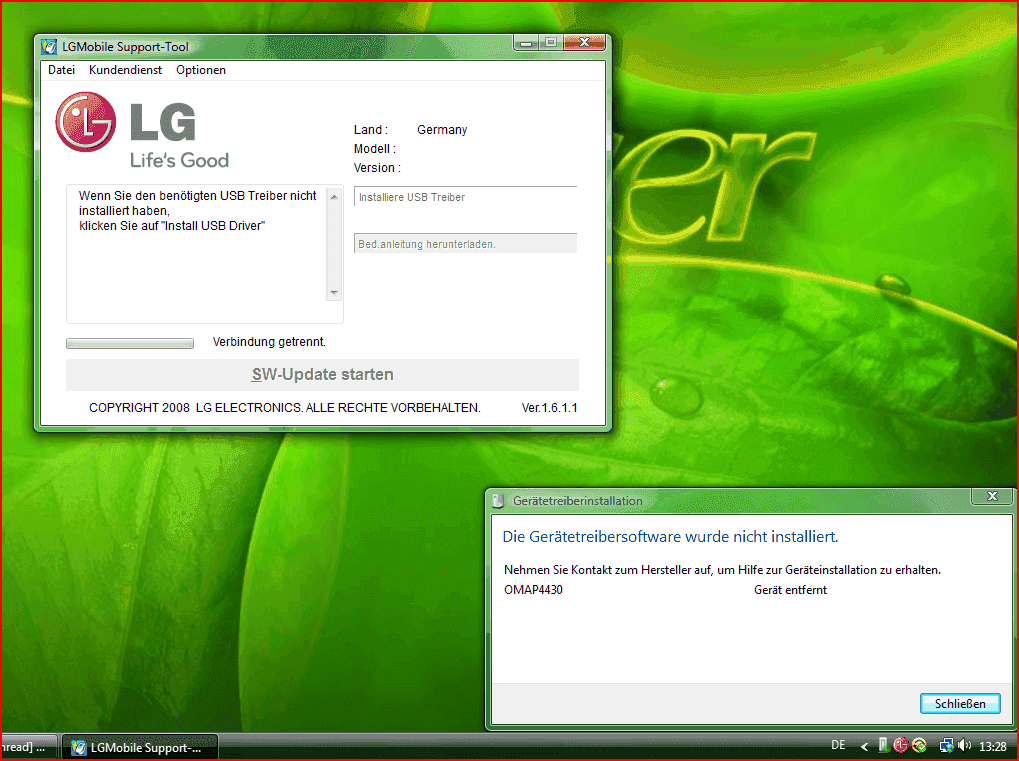Click the 'Ver.1.6.1.1' version text
Viewport: 1019px width, 761px height.
click(x=549, y=407)
